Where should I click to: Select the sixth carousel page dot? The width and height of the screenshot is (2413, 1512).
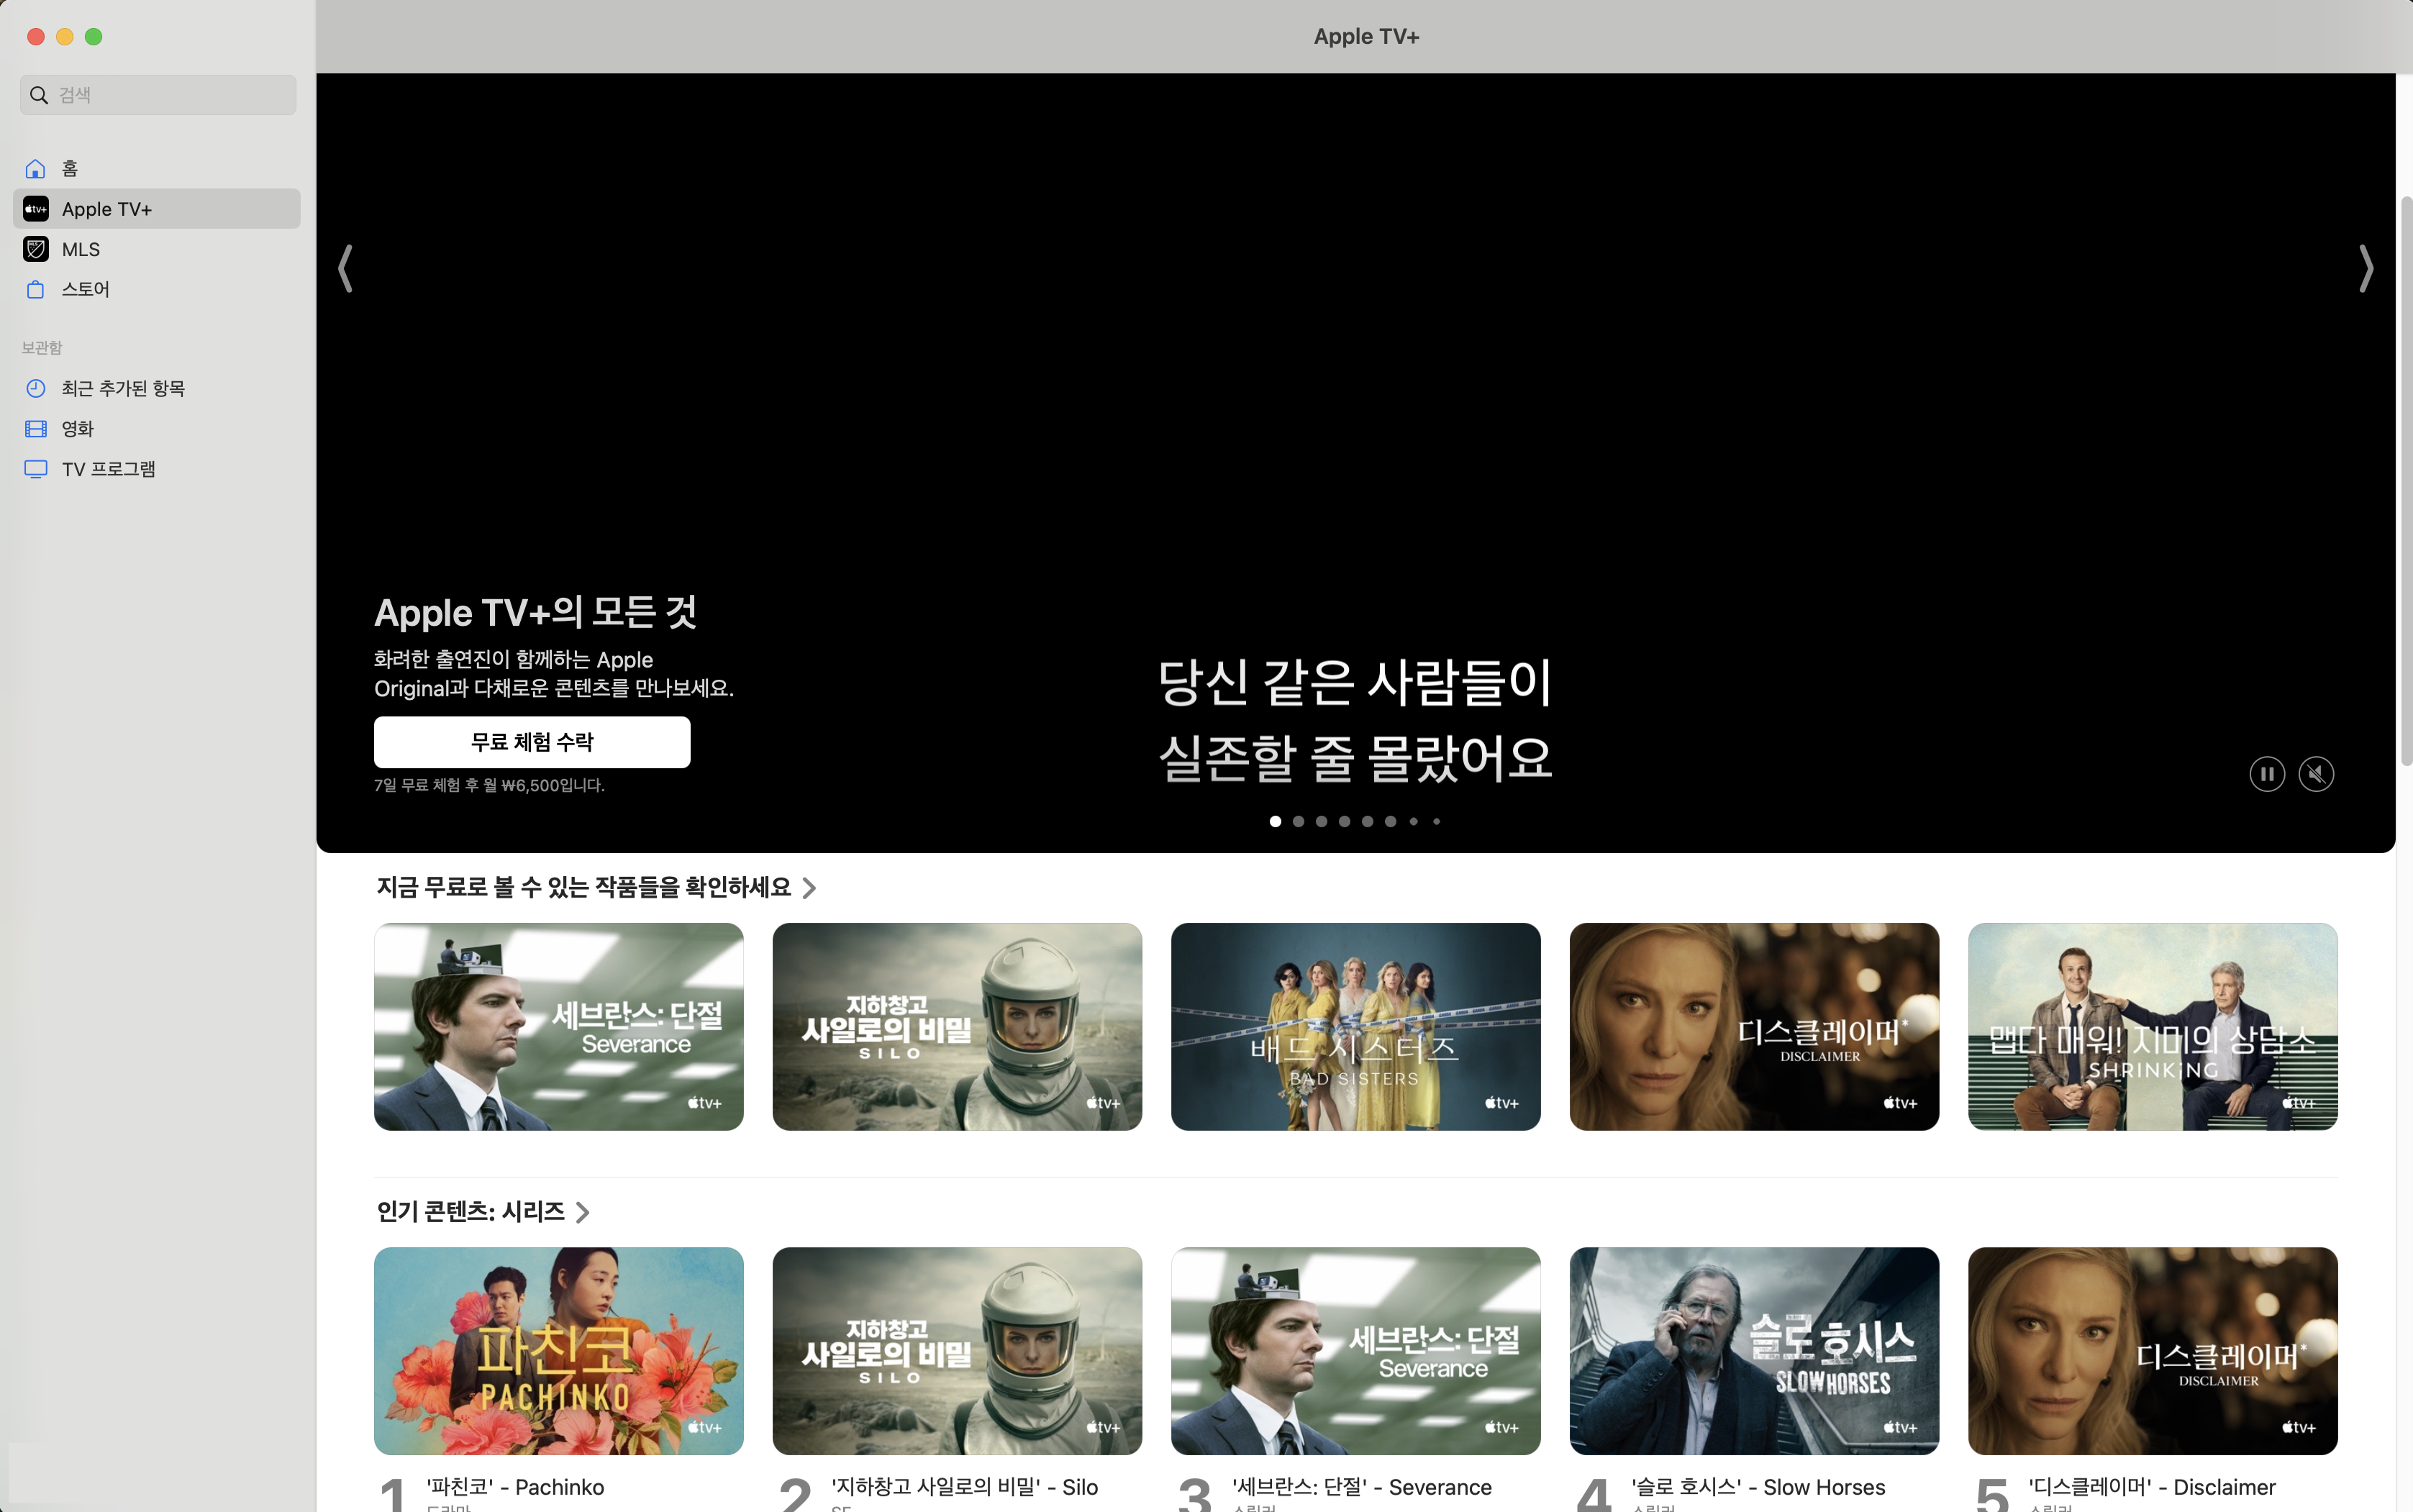(x=1390, y=821)
